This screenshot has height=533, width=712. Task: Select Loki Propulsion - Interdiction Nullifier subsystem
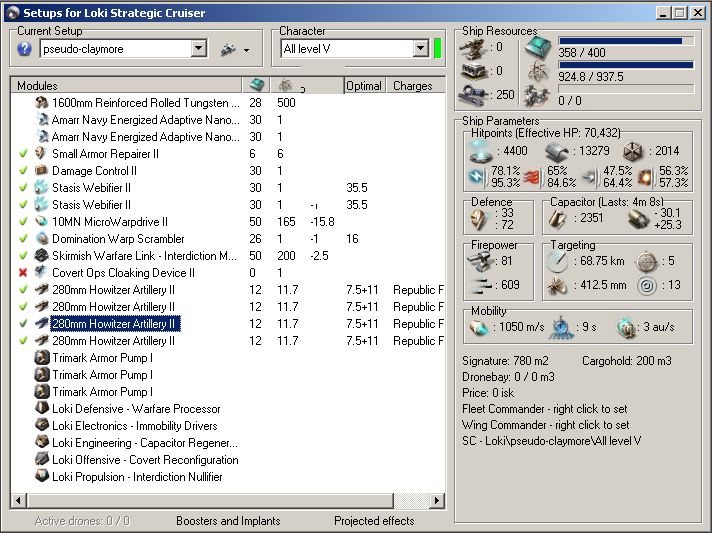137,477
